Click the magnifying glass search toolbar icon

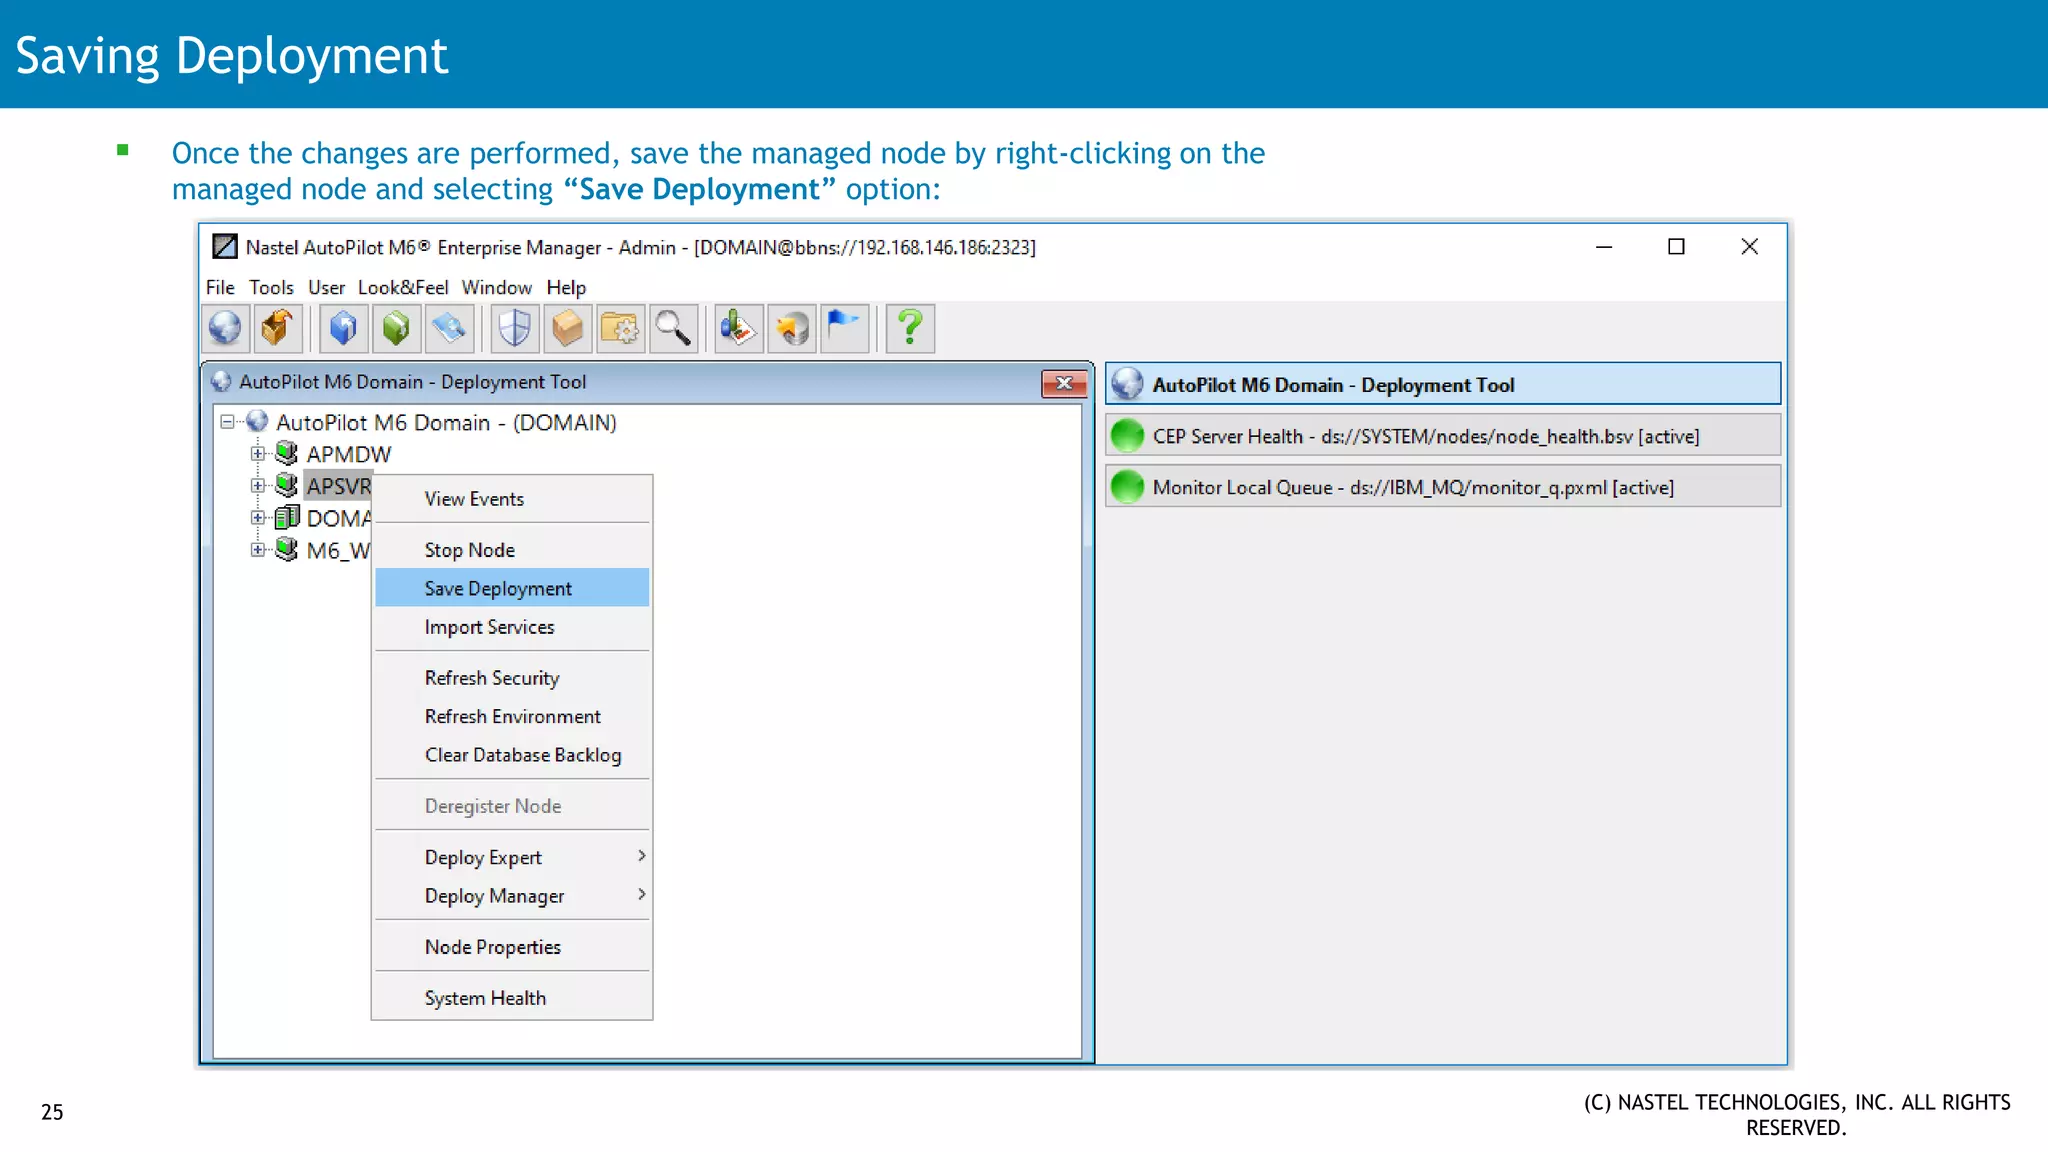(x=673, y=328)
